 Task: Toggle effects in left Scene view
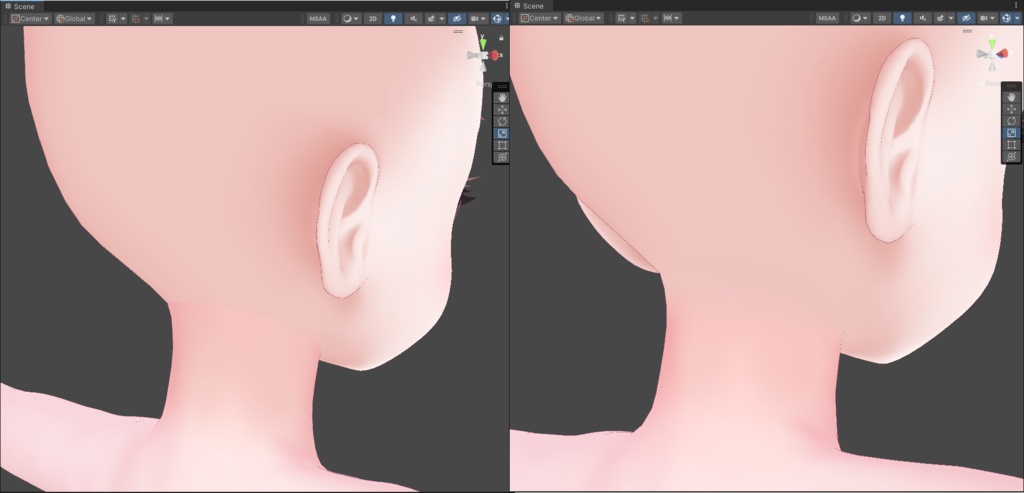[431, 18]
